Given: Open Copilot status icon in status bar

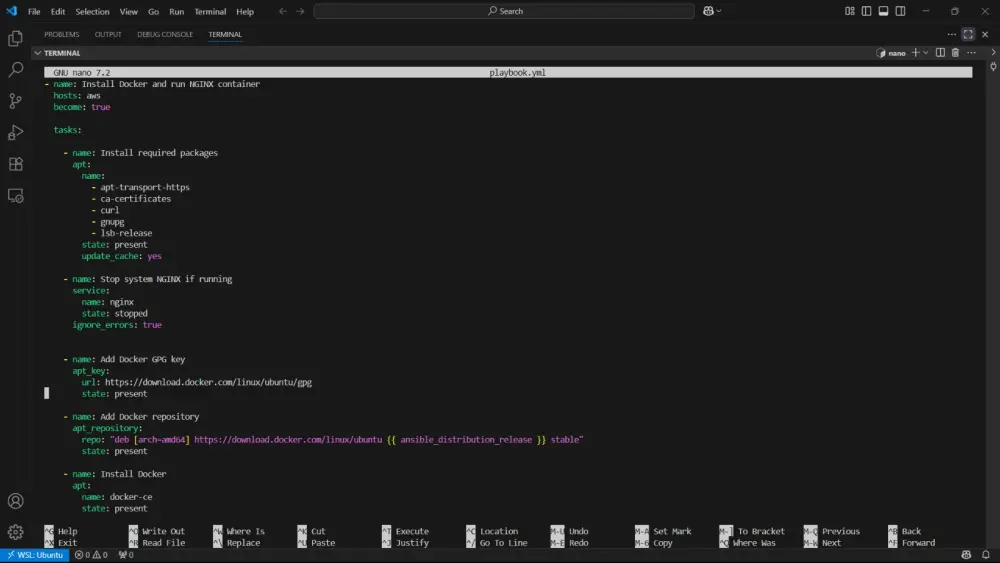Looking at the screenshot, I should click(966, 555).
